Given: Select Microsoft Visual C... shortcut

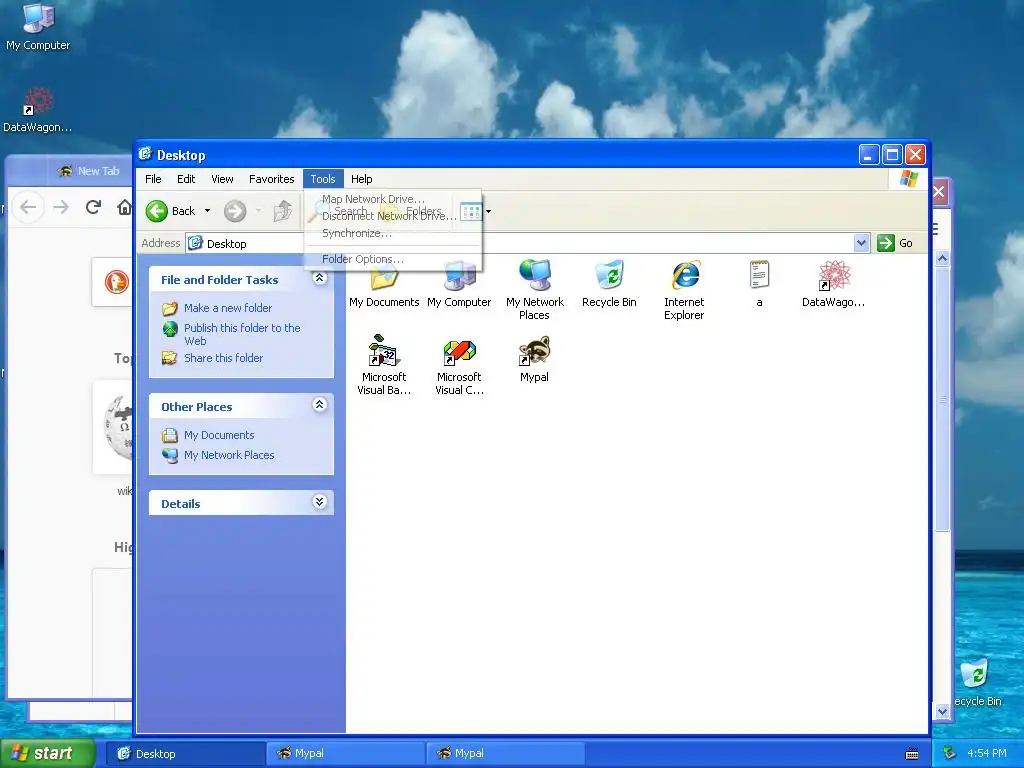Looking at the screenshot, I should tap(459, 365).
